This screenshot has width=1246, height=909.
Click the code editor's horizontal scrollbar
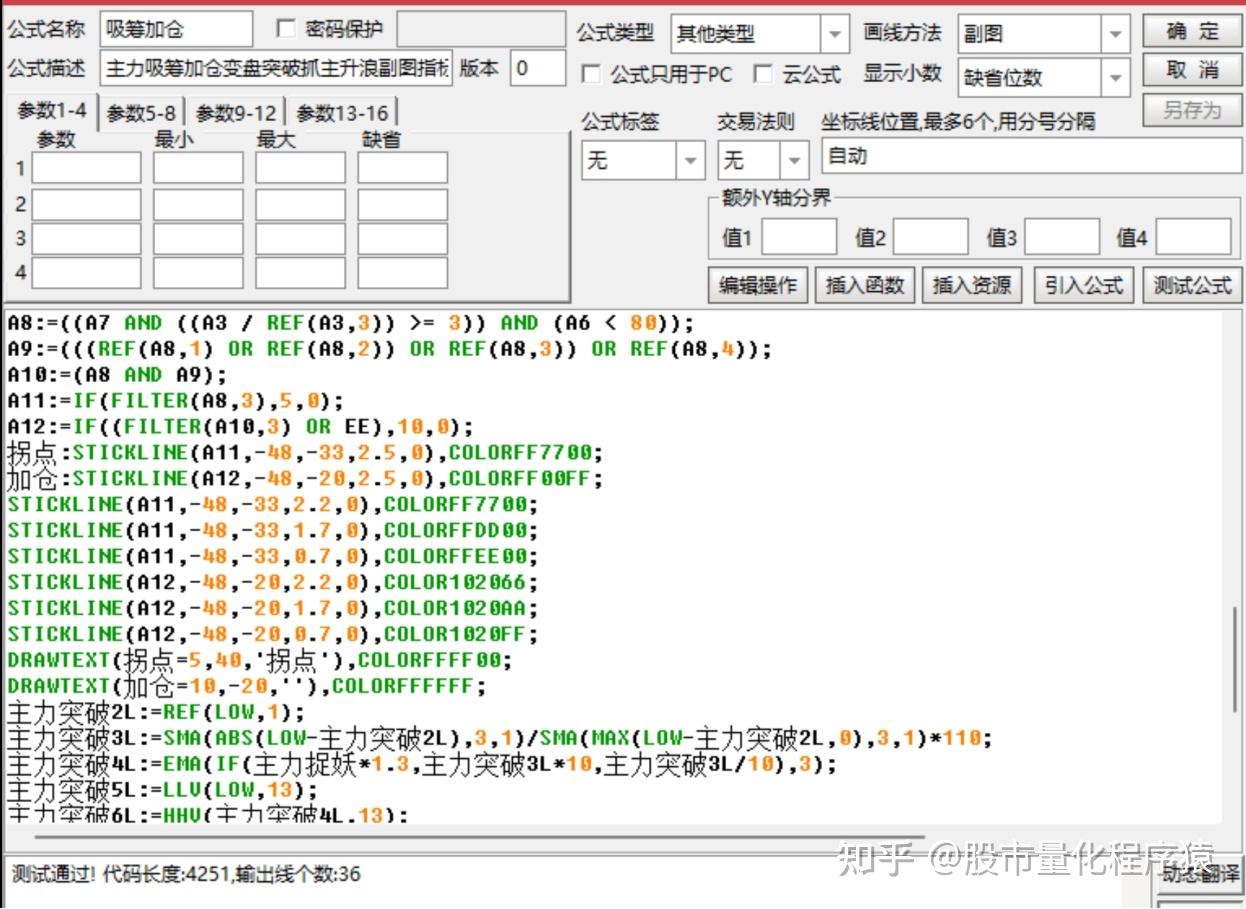coord(478,835)
